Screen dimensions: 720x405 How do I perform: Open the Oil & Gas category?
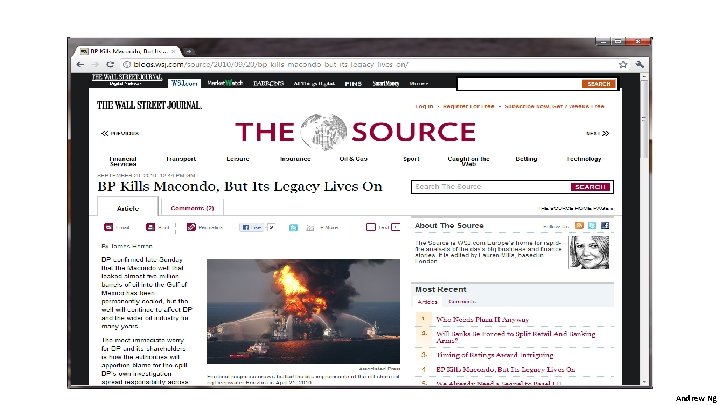[x=353, y=159]
